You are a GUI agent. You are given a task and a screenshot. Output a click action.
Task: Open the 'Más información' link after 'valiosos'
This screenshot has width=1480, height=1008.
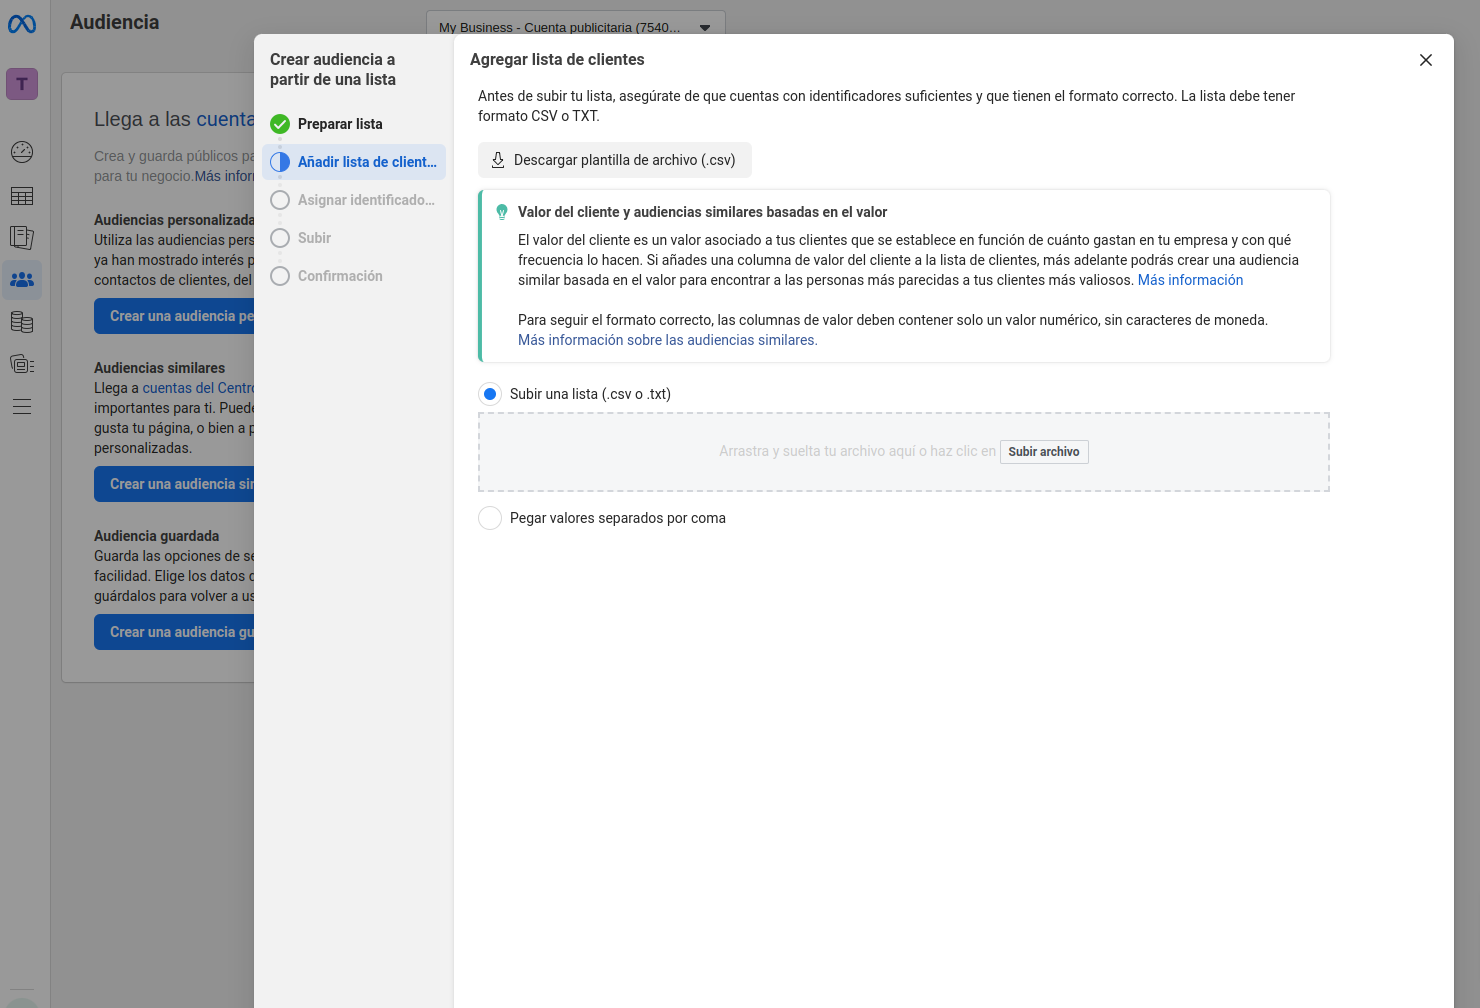pyautogui.click(x=1190, y=280)
